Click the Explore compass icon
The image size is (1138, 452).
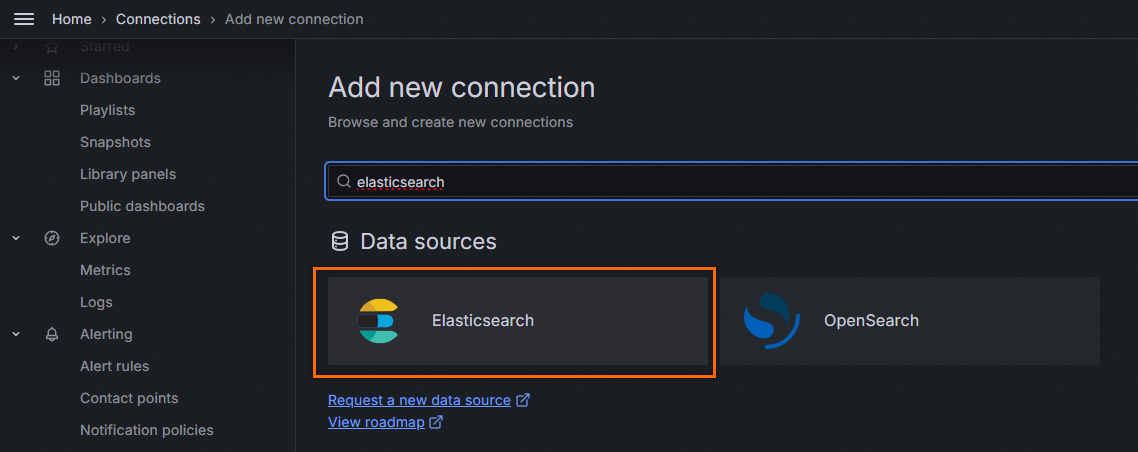(52, 238)
